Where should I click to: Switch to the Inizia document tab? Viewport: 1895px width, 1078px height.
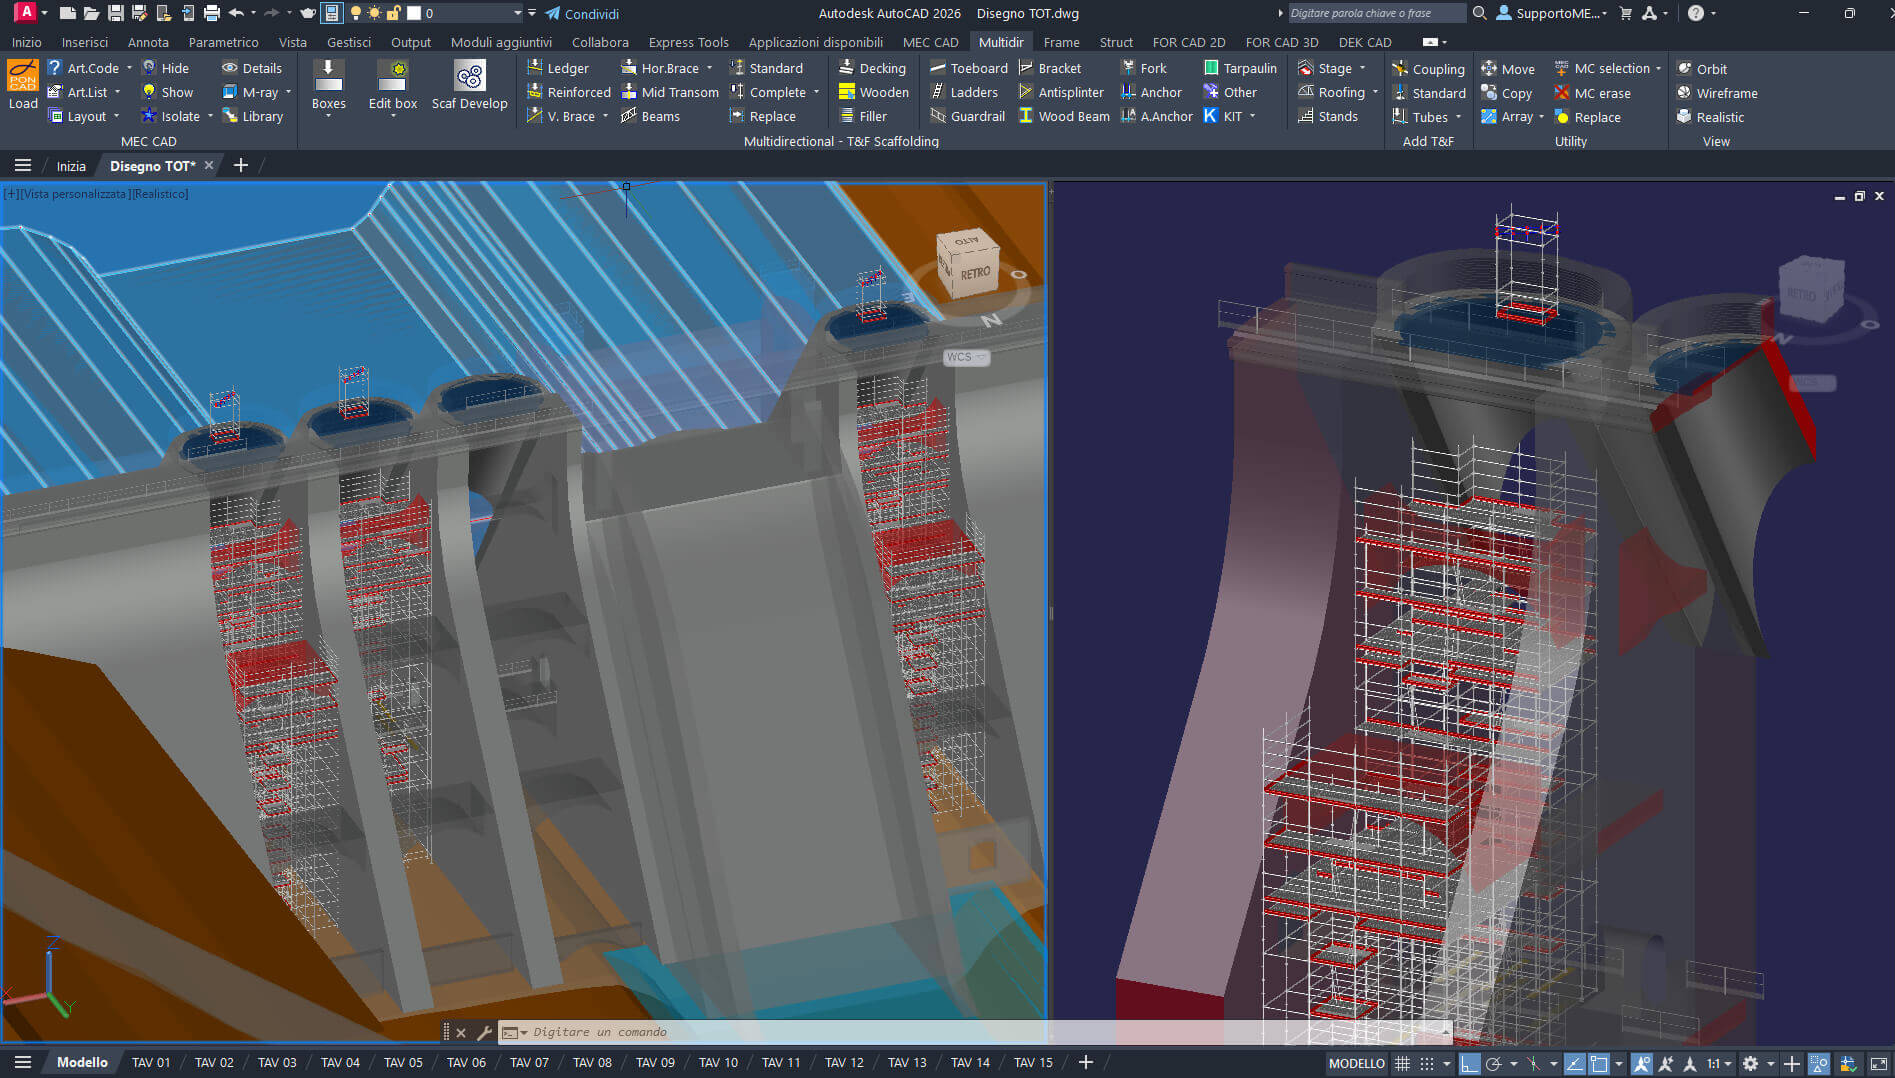(x=71, y=166)
